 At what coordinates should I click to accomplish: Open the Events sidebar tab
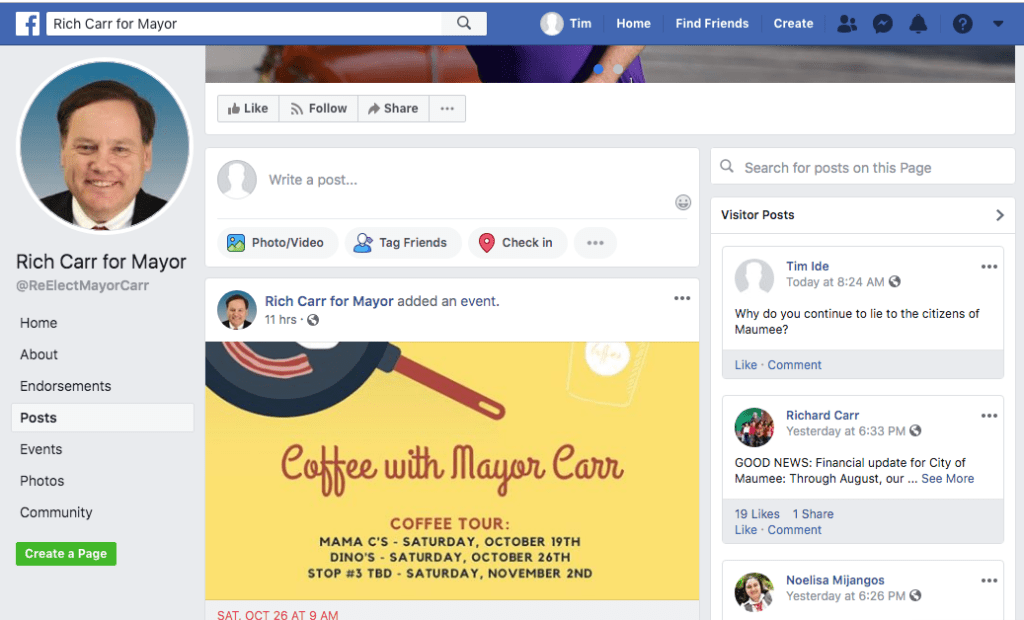tap(41, 449)
